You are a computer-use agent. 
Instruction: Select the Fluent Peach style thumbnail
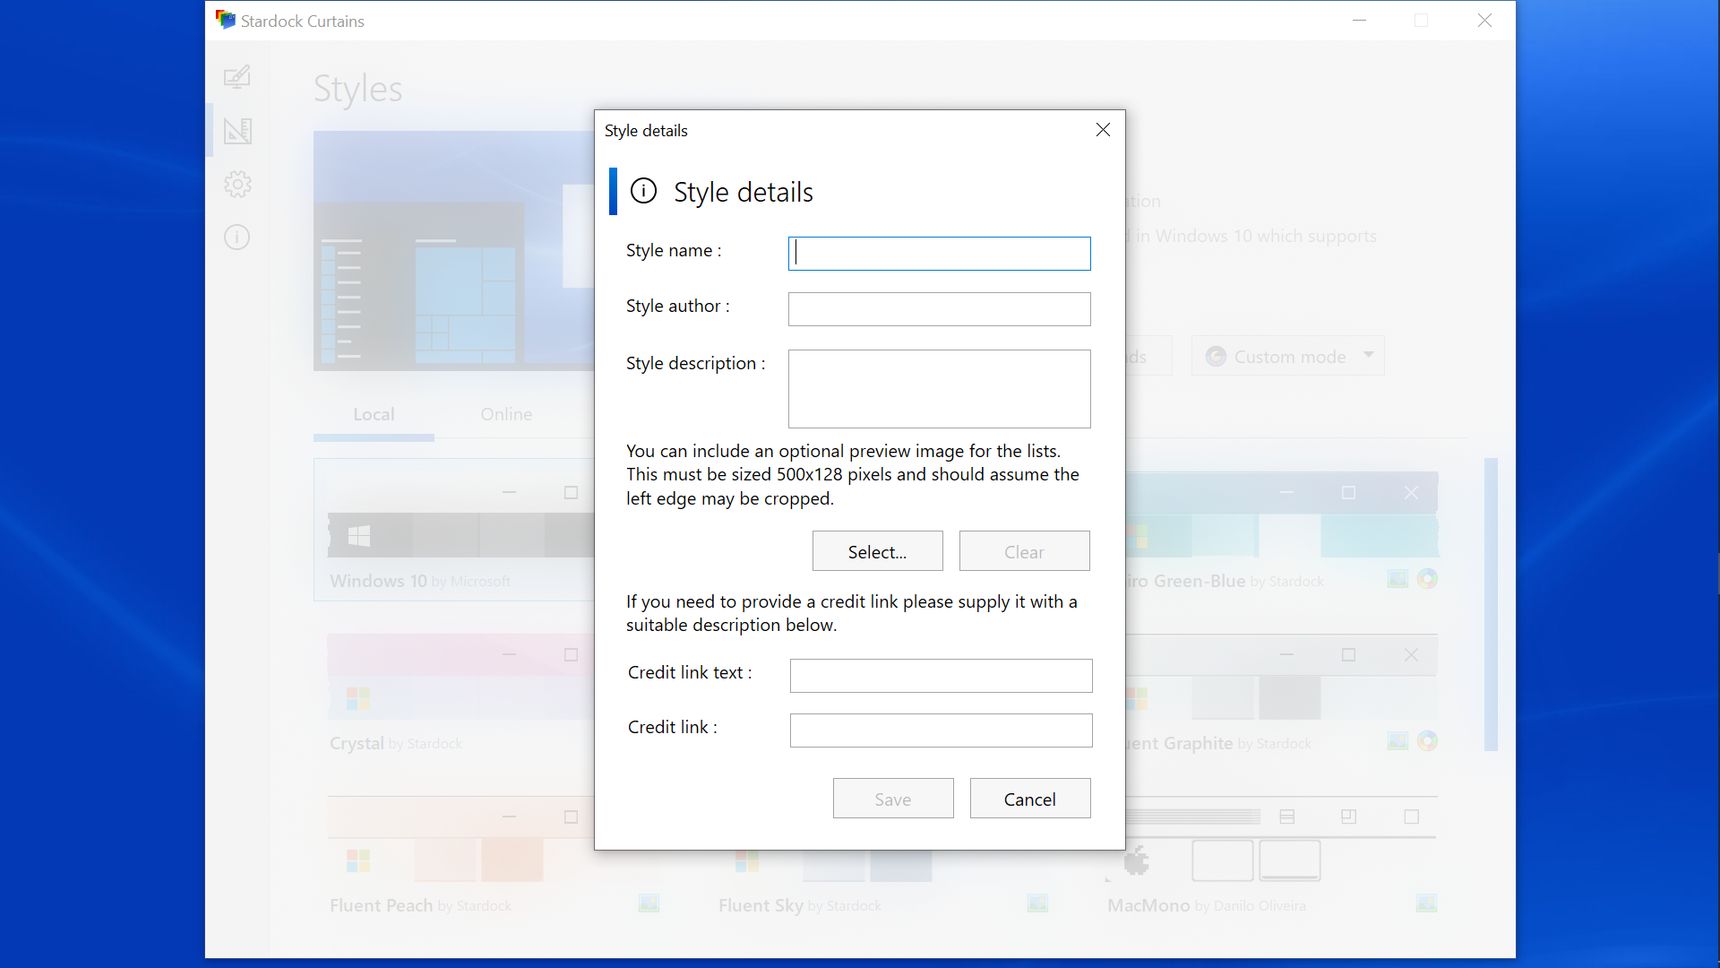pos(461,855)
